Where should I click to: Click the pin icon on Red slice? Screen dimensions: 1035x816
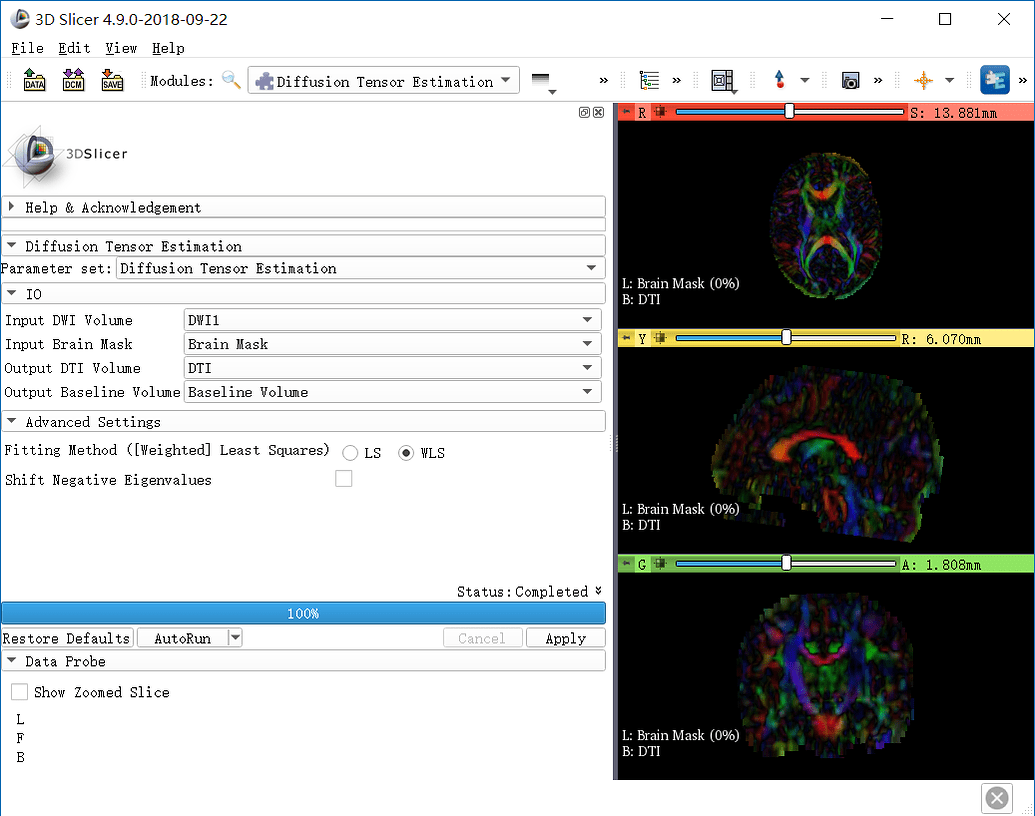[x=627, y=113]
